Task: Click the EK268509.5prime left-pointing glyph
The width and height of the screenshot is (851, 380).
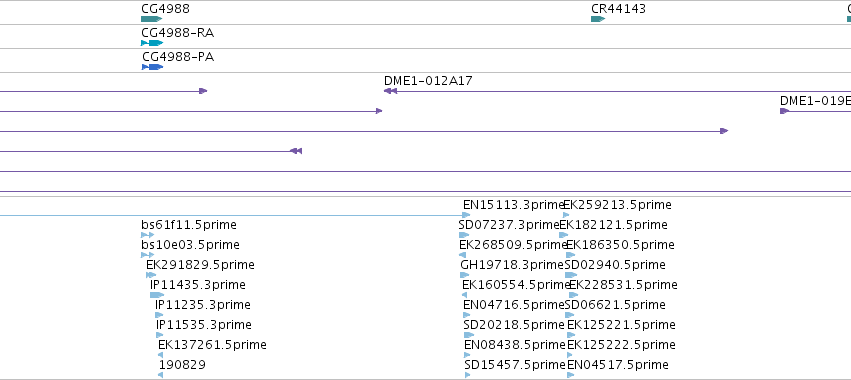Action: [x=462, y=255]
